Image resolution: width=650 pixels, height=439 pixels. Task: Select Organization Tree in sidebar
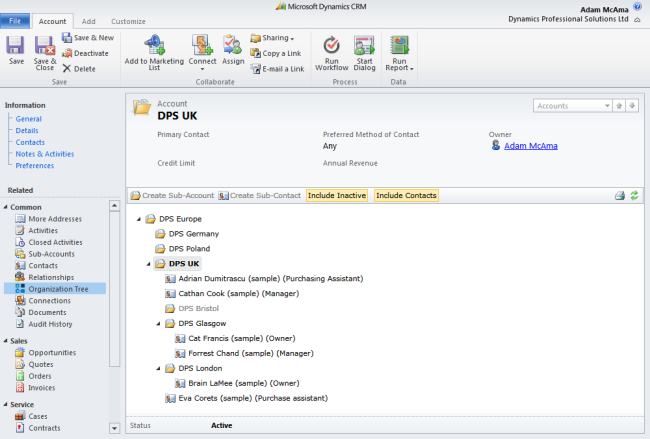[55, 289]
